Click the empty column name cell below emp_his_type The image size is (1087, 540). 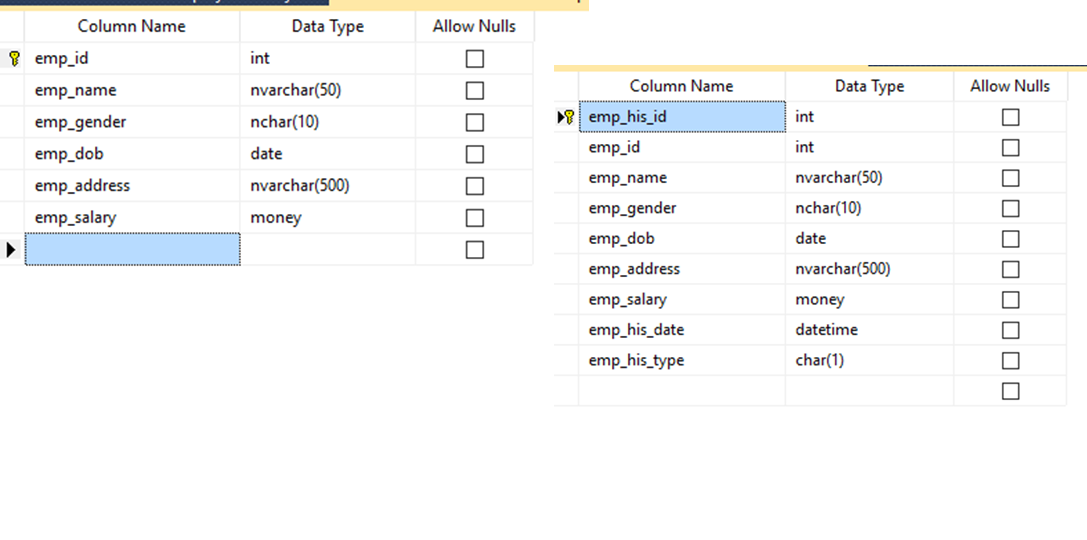point(682,391)
